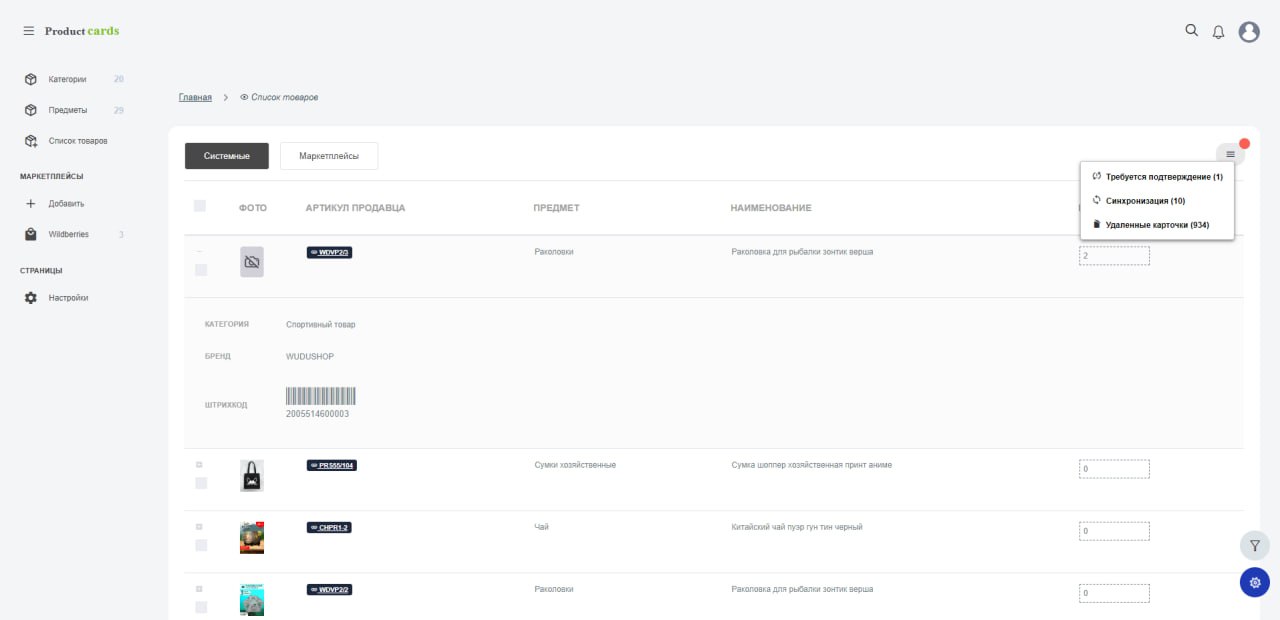Switch to the Маркетплейсы tab
The width and height of the screenshot is (1280, 620).
329,156
